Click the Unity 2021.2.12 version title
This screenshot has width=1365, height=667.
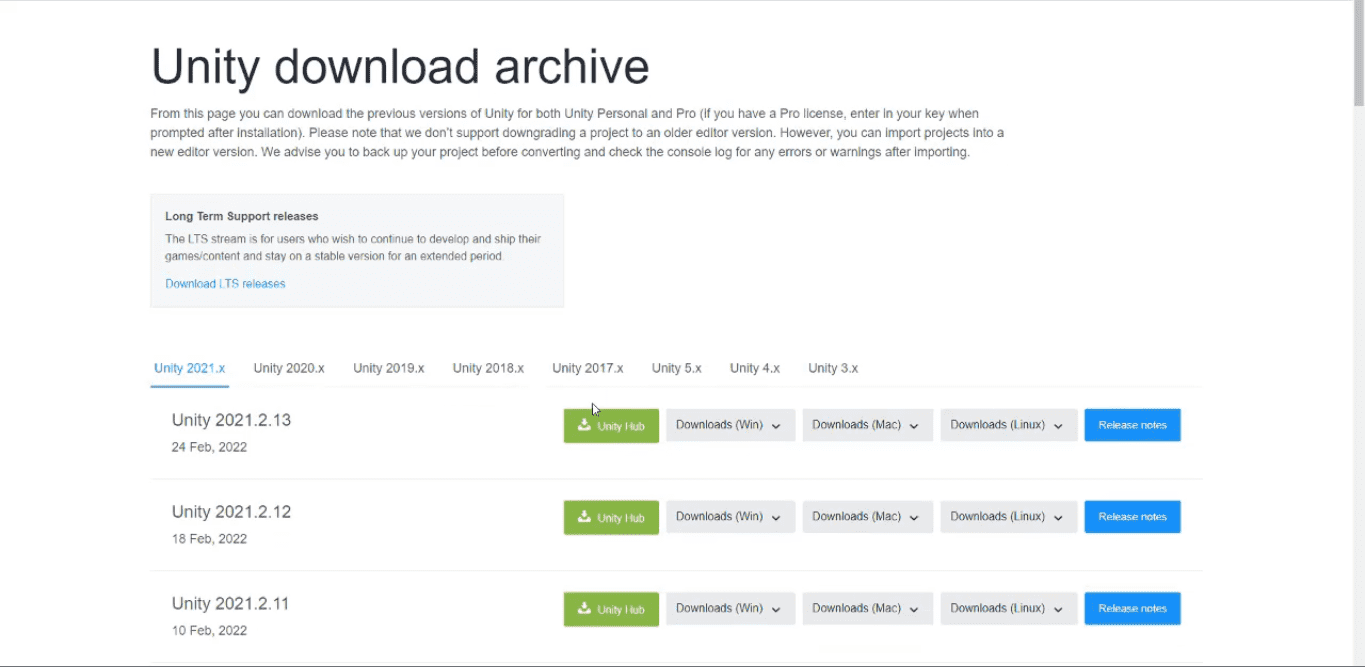coord(231,512)
